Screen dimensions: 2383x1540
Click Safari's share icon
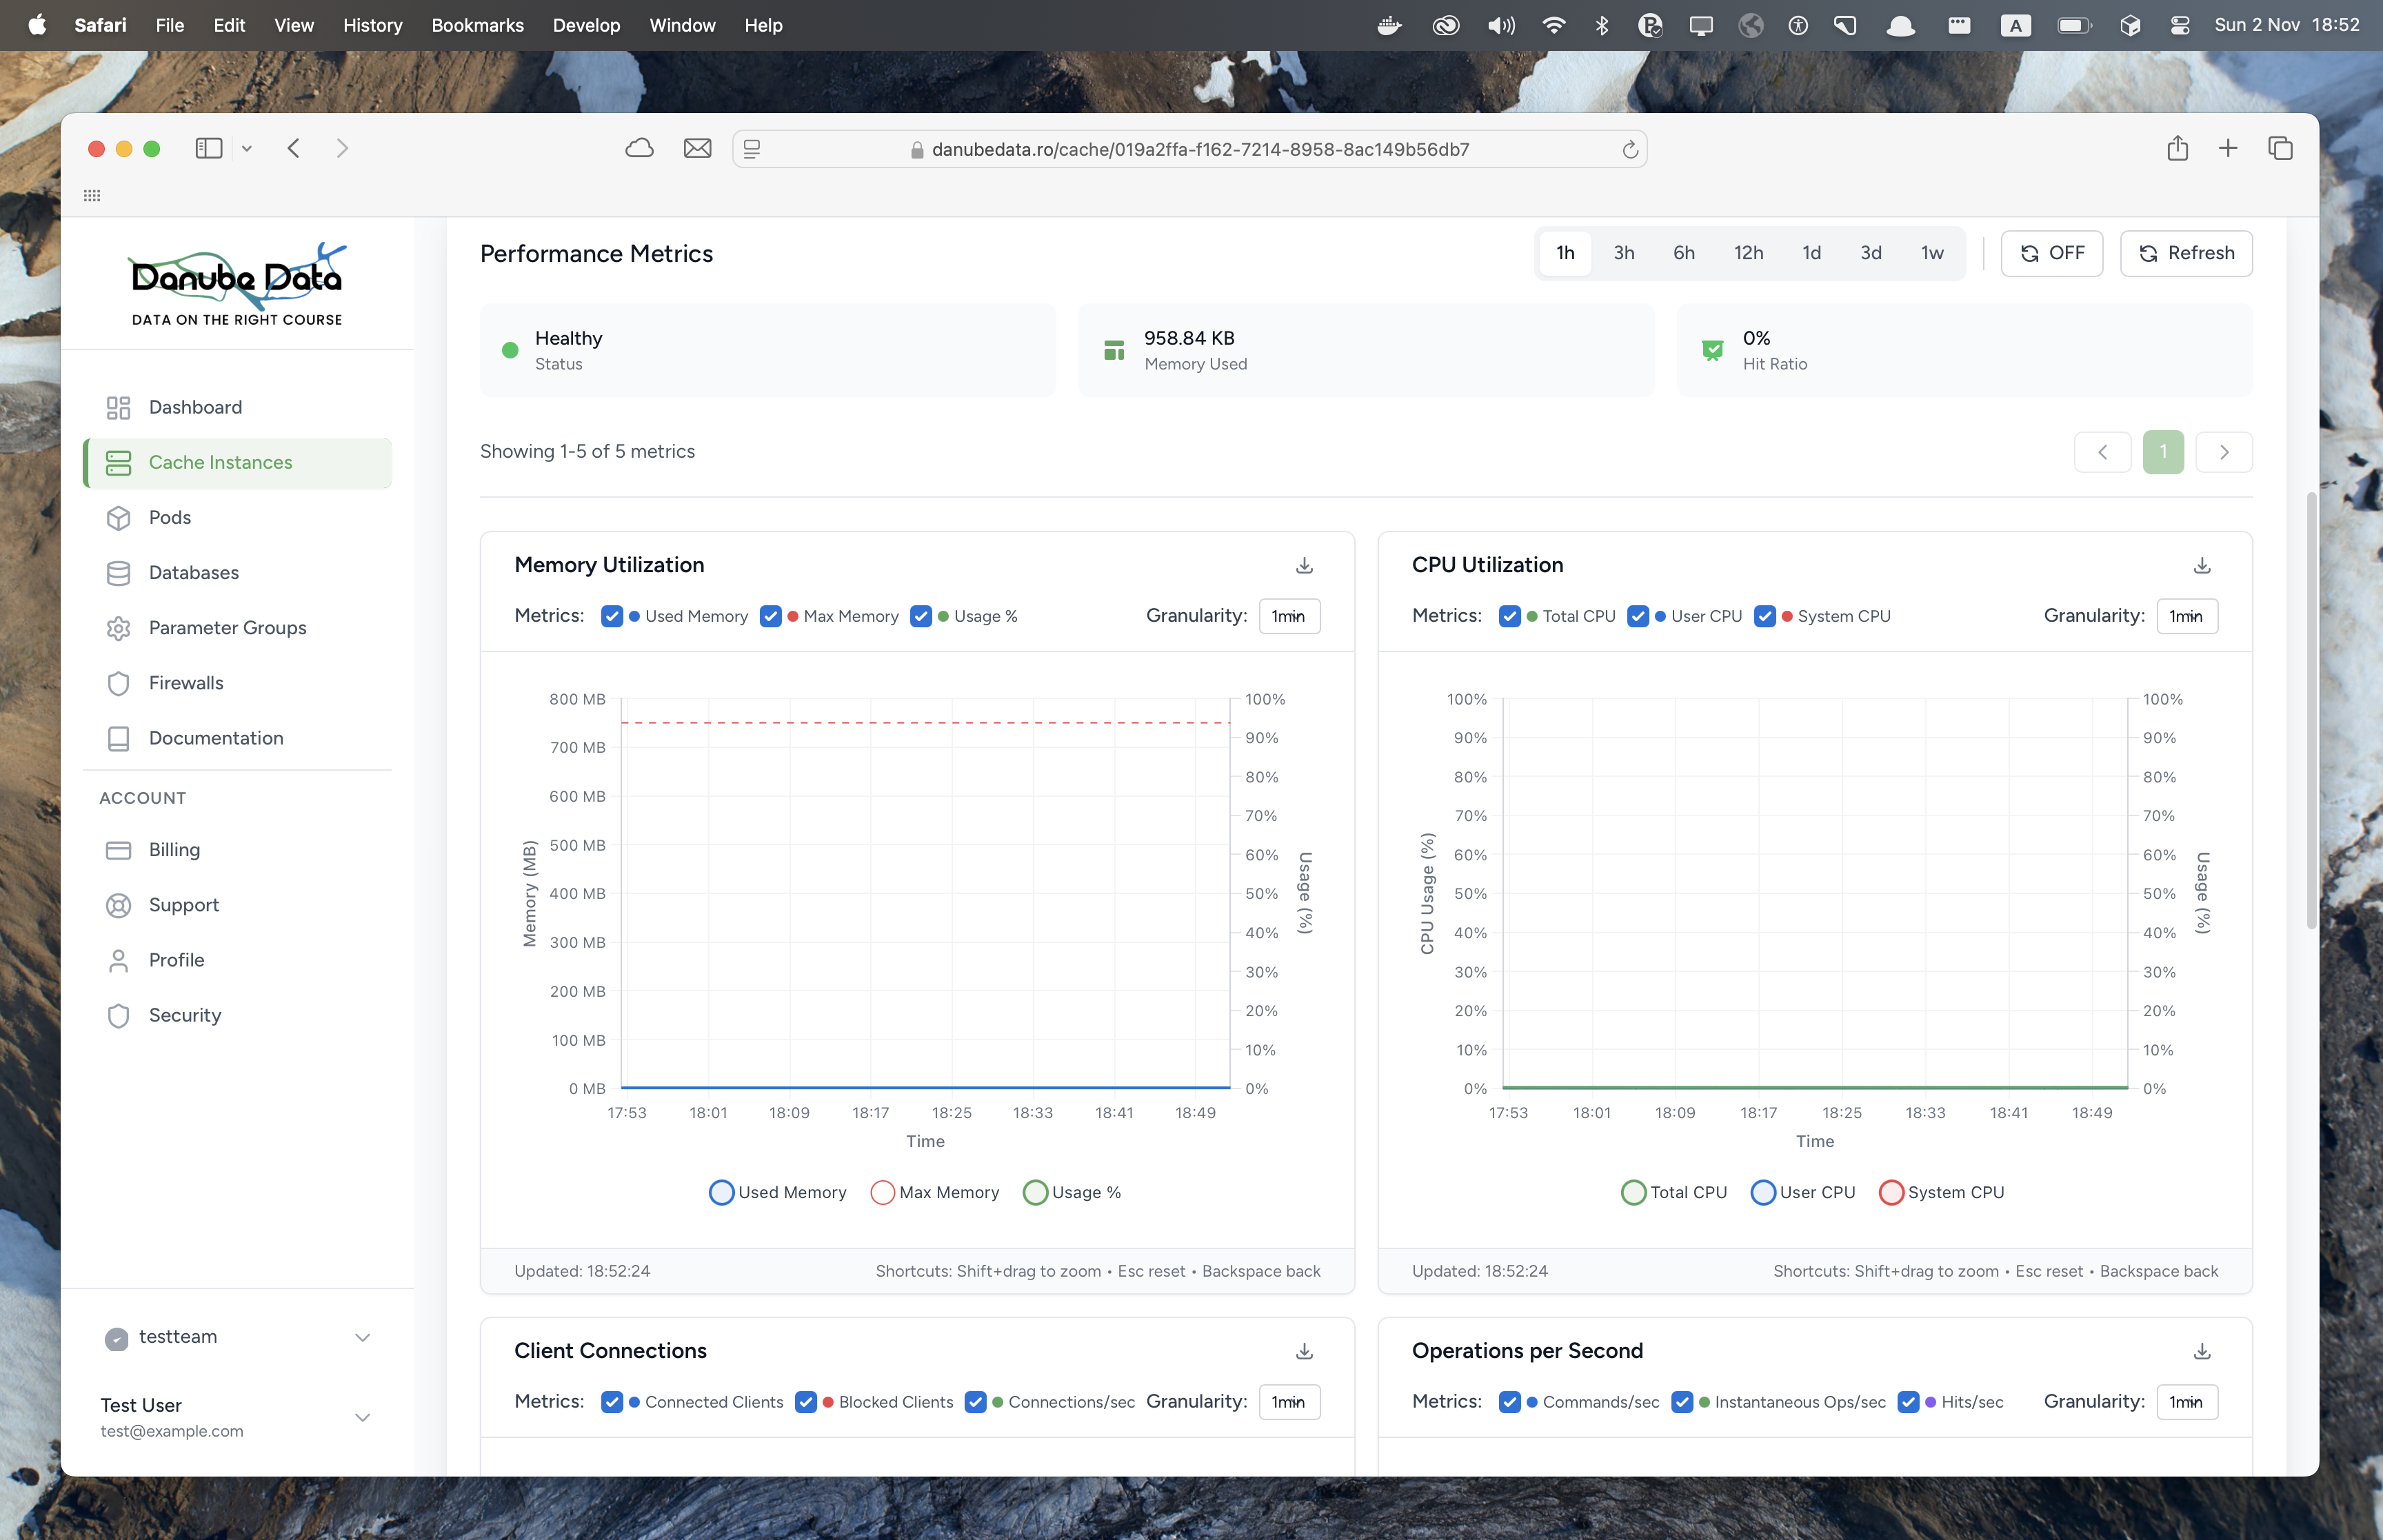coord(2177,149)
